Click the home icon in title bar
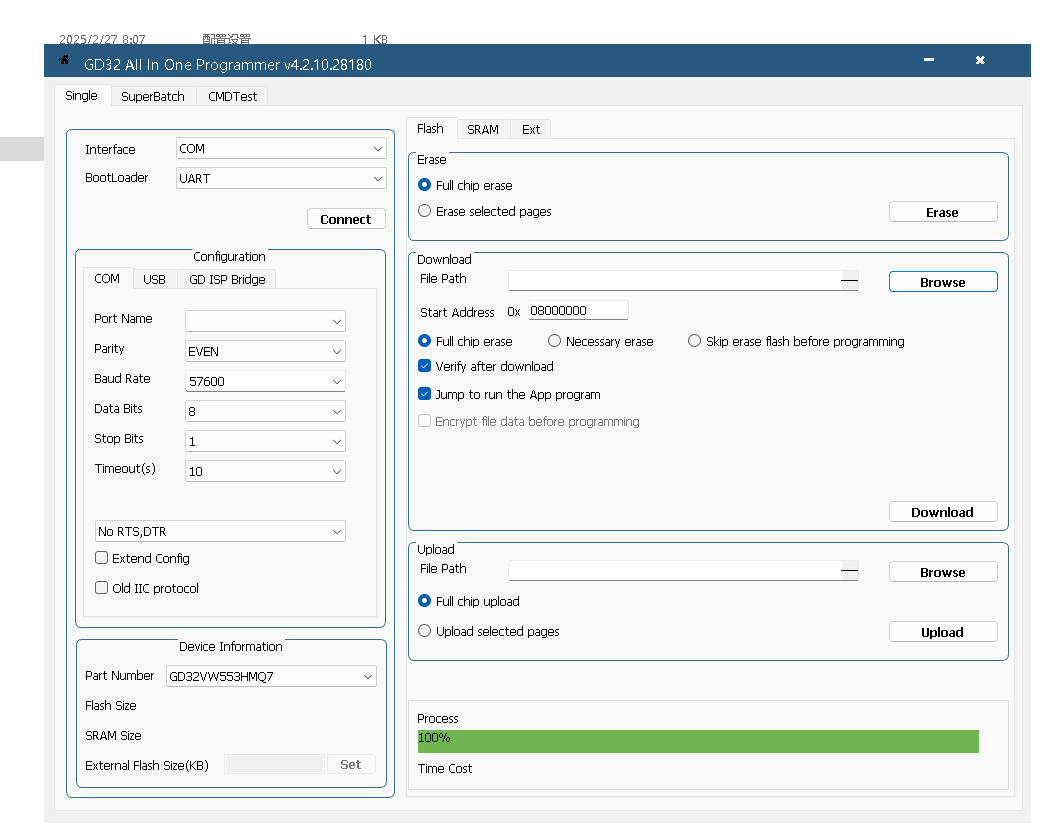Viewport: 1057px width, 838px height. [65, 61]
